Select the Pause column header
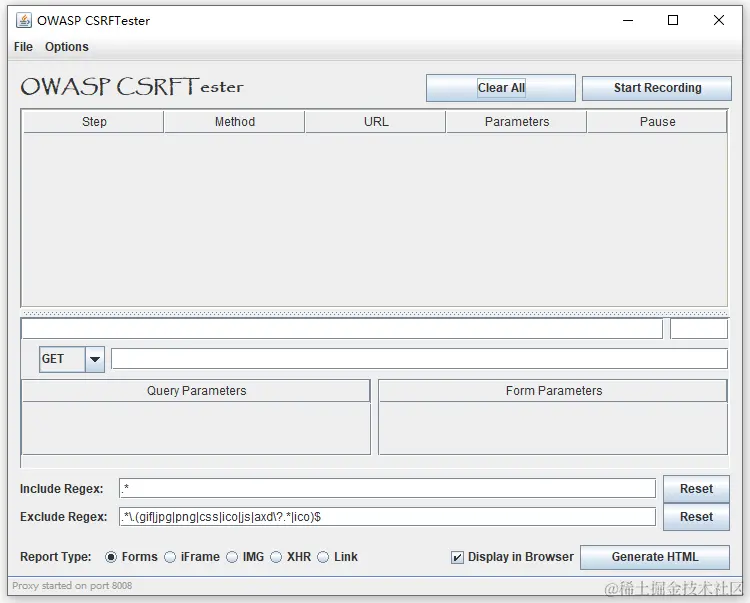 pos(657,122)
